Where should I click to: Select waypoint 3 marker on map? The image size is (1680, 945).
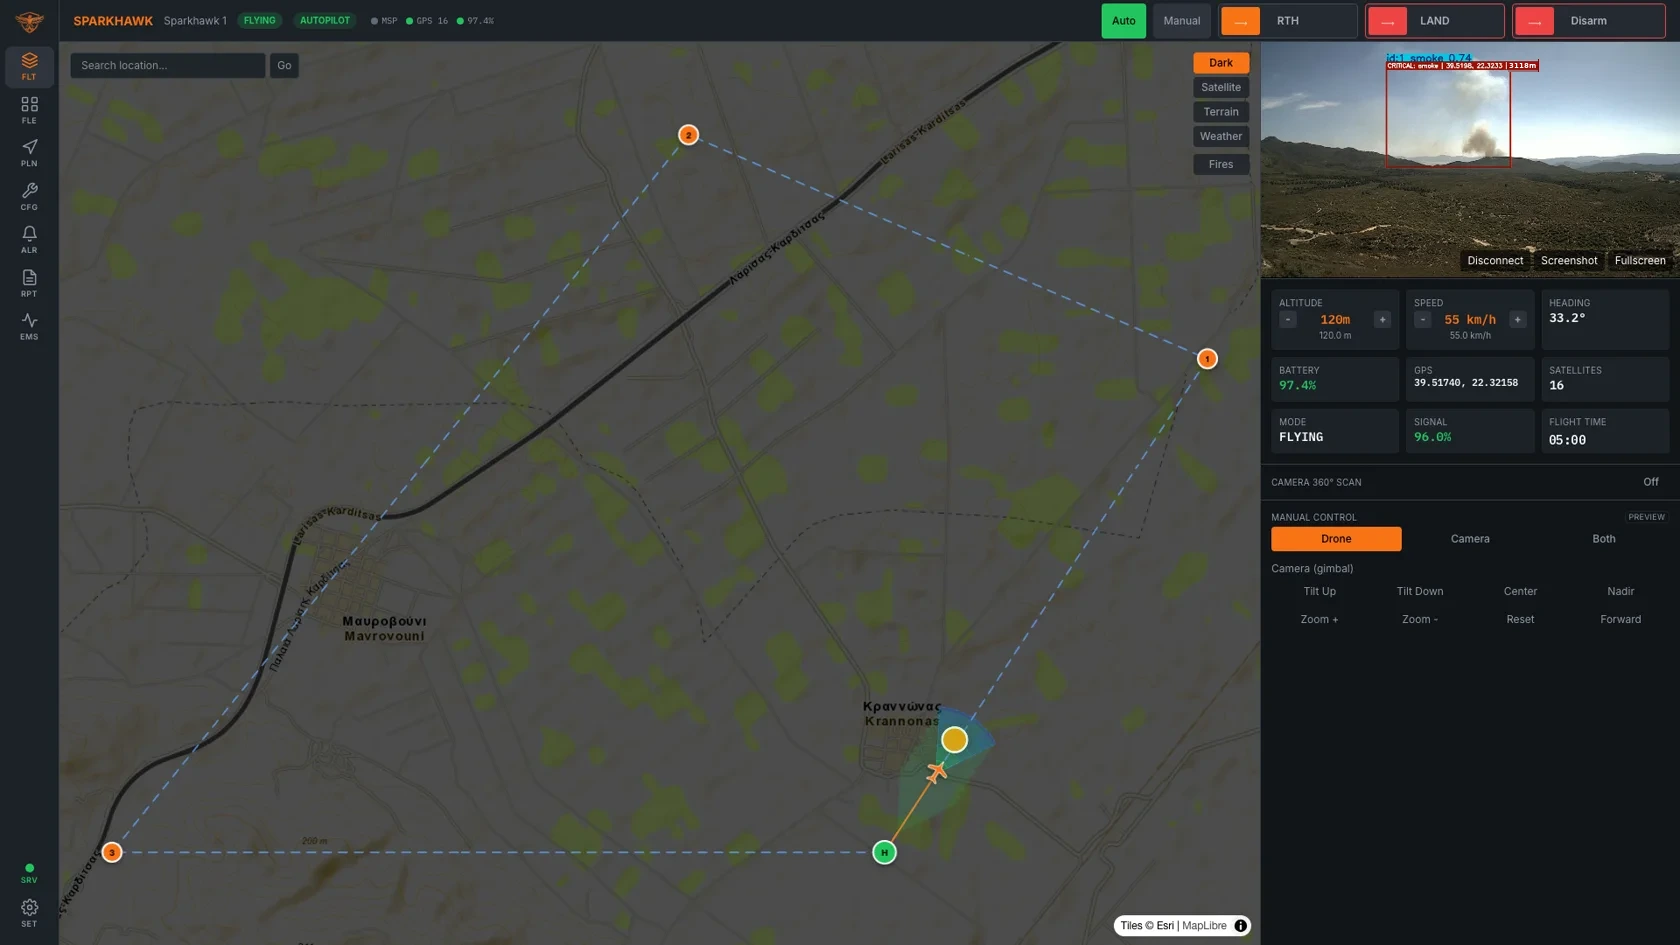click(x=112, y=852)
